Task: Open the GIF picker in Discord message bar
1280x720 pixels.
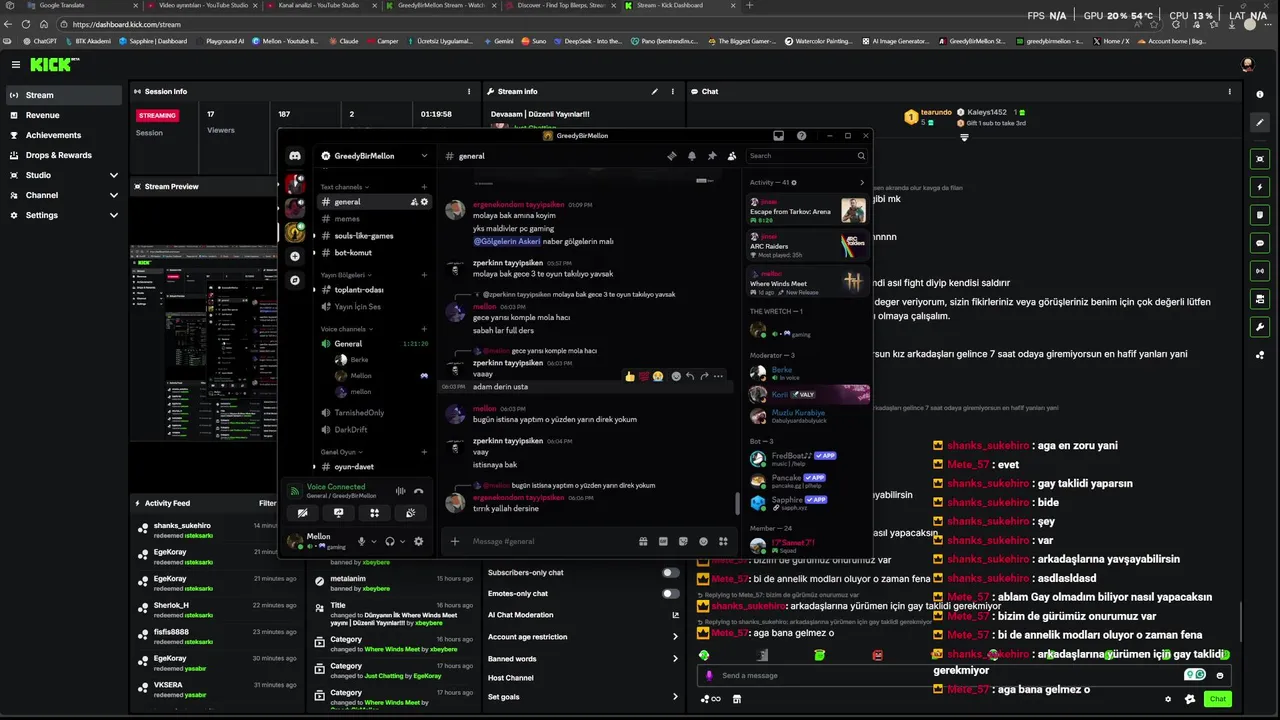Action: 663,541
